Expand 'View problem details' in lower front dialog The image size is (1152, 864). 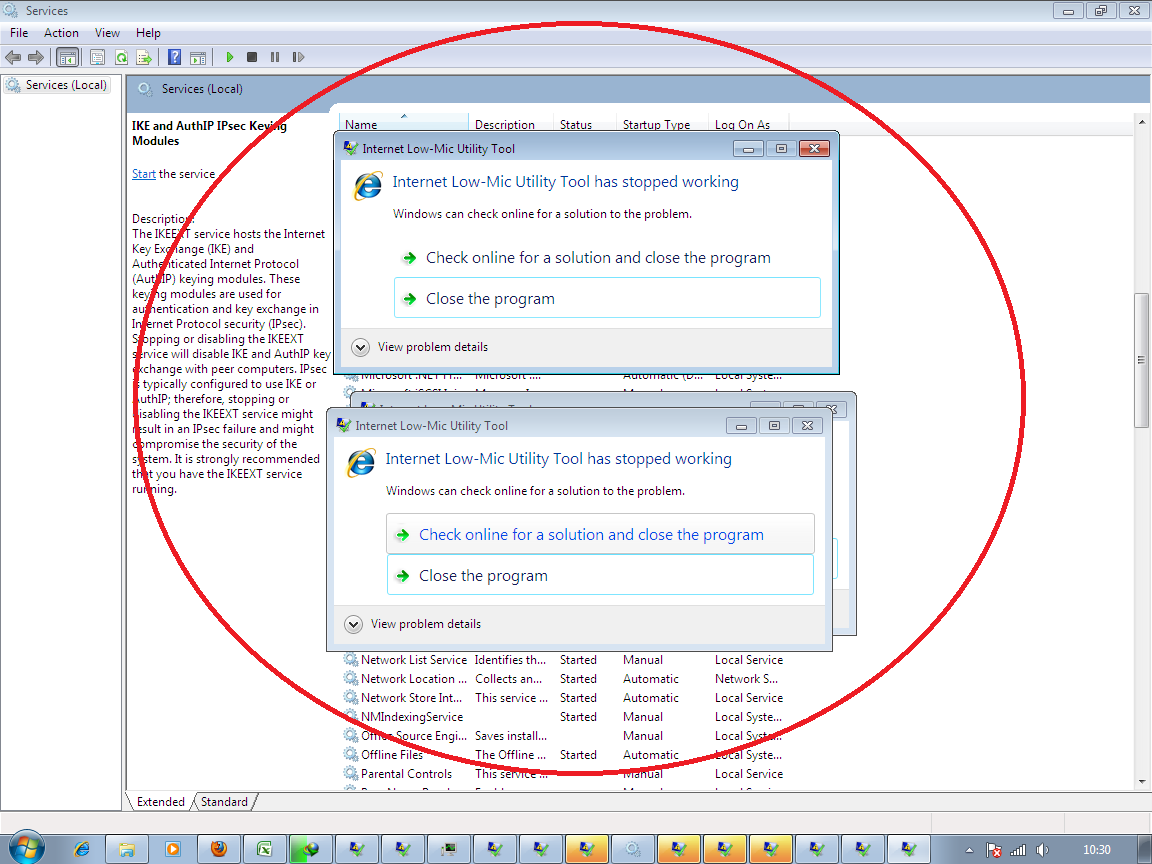coord(413,624)
